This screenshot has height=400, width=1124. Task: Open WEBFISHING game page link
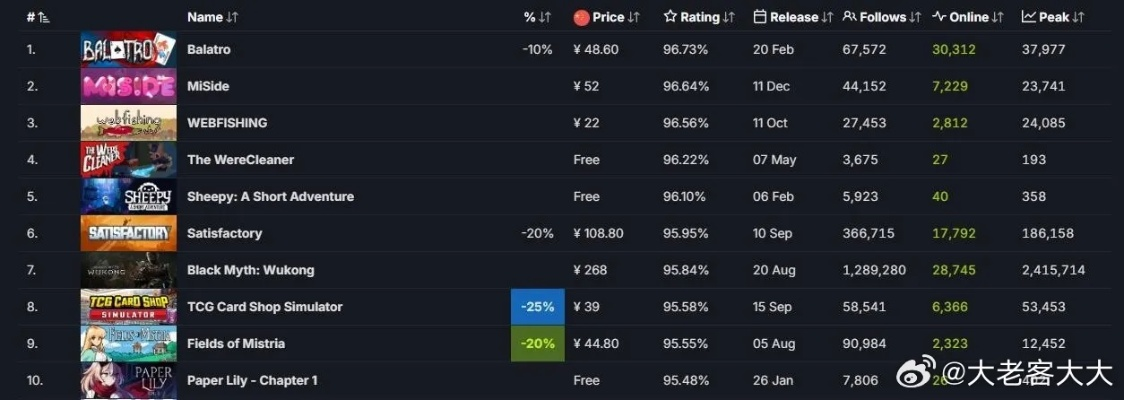tap(227, 123)
